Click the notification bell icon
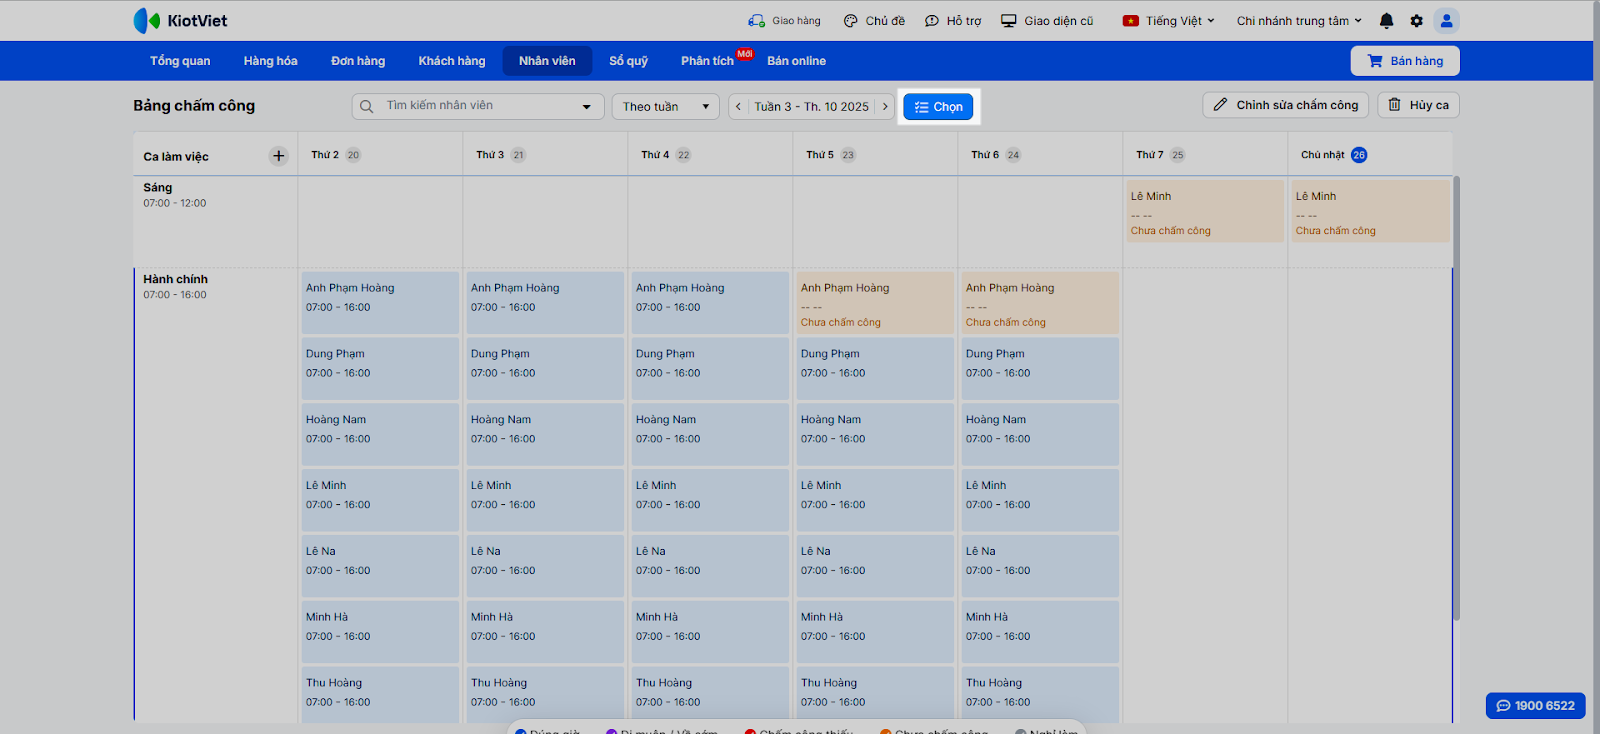1600x734 pixels. coord(1386,21)
